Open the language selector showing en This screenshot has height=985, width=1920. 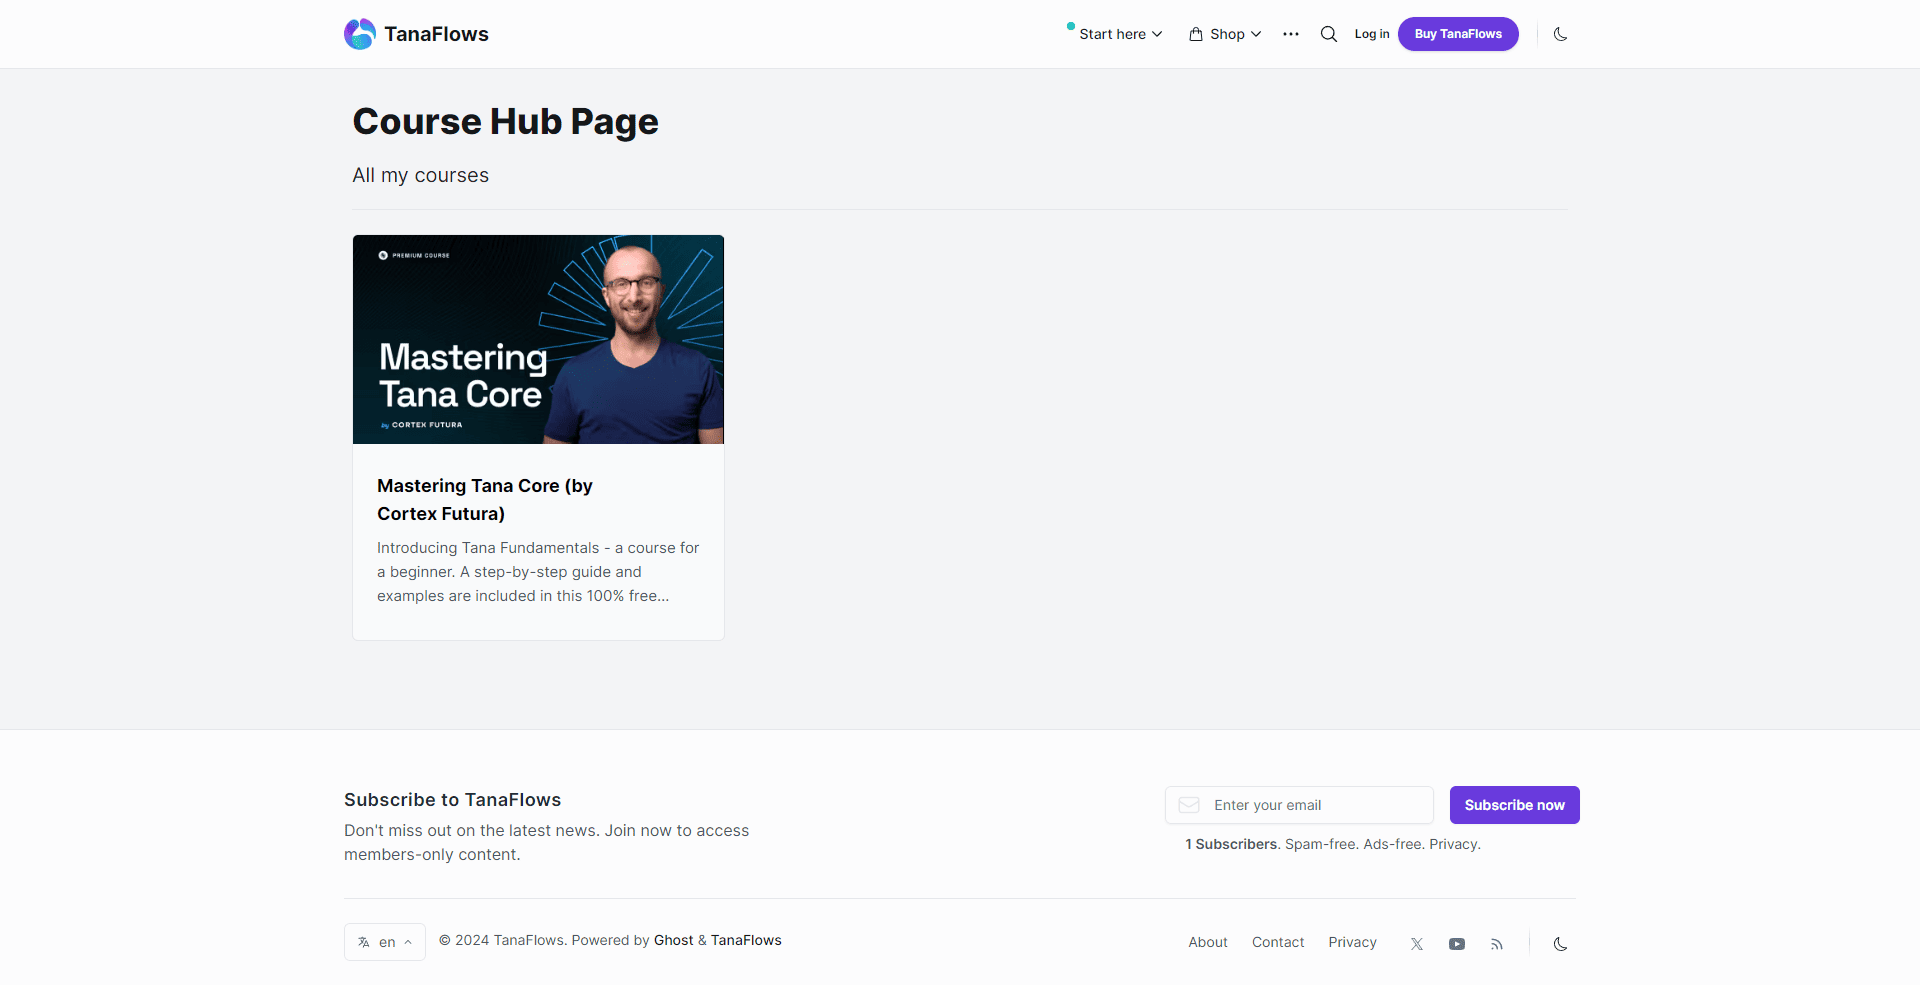point(384,941)
